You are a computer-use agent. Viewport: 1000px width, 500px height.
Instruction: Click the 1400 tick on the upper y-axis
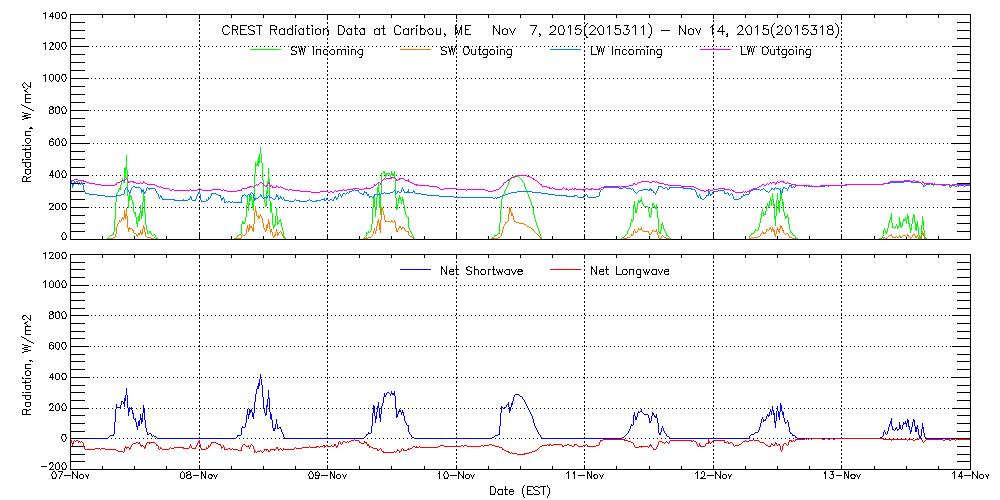[54, 17]
